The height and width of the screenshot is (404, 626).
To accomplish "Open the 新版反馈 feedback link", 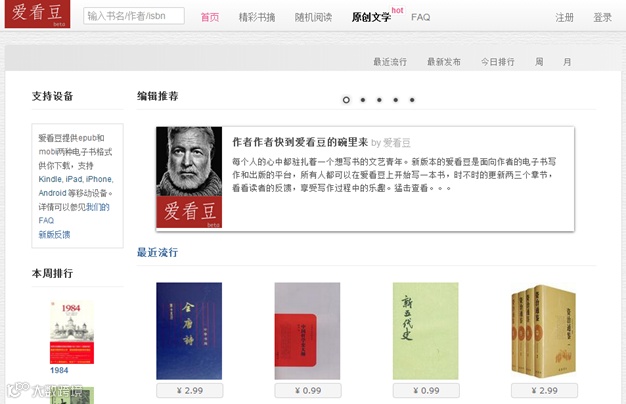I will tap(54, 235).
